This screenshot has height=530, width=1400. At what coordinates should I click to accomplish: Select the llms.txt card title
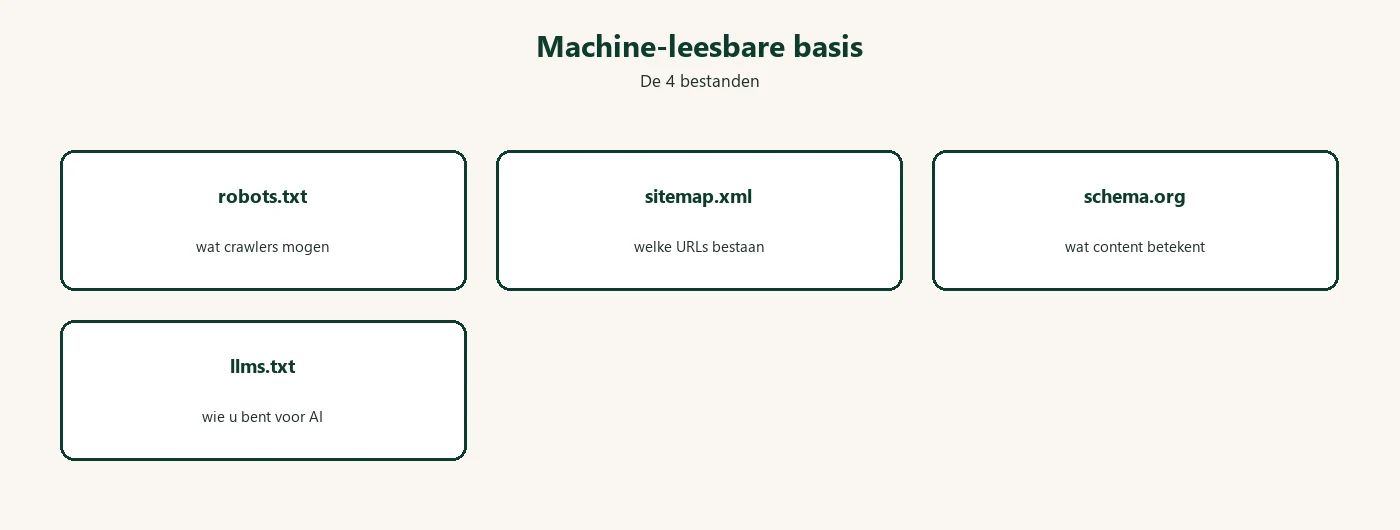(x=263, y=366)
